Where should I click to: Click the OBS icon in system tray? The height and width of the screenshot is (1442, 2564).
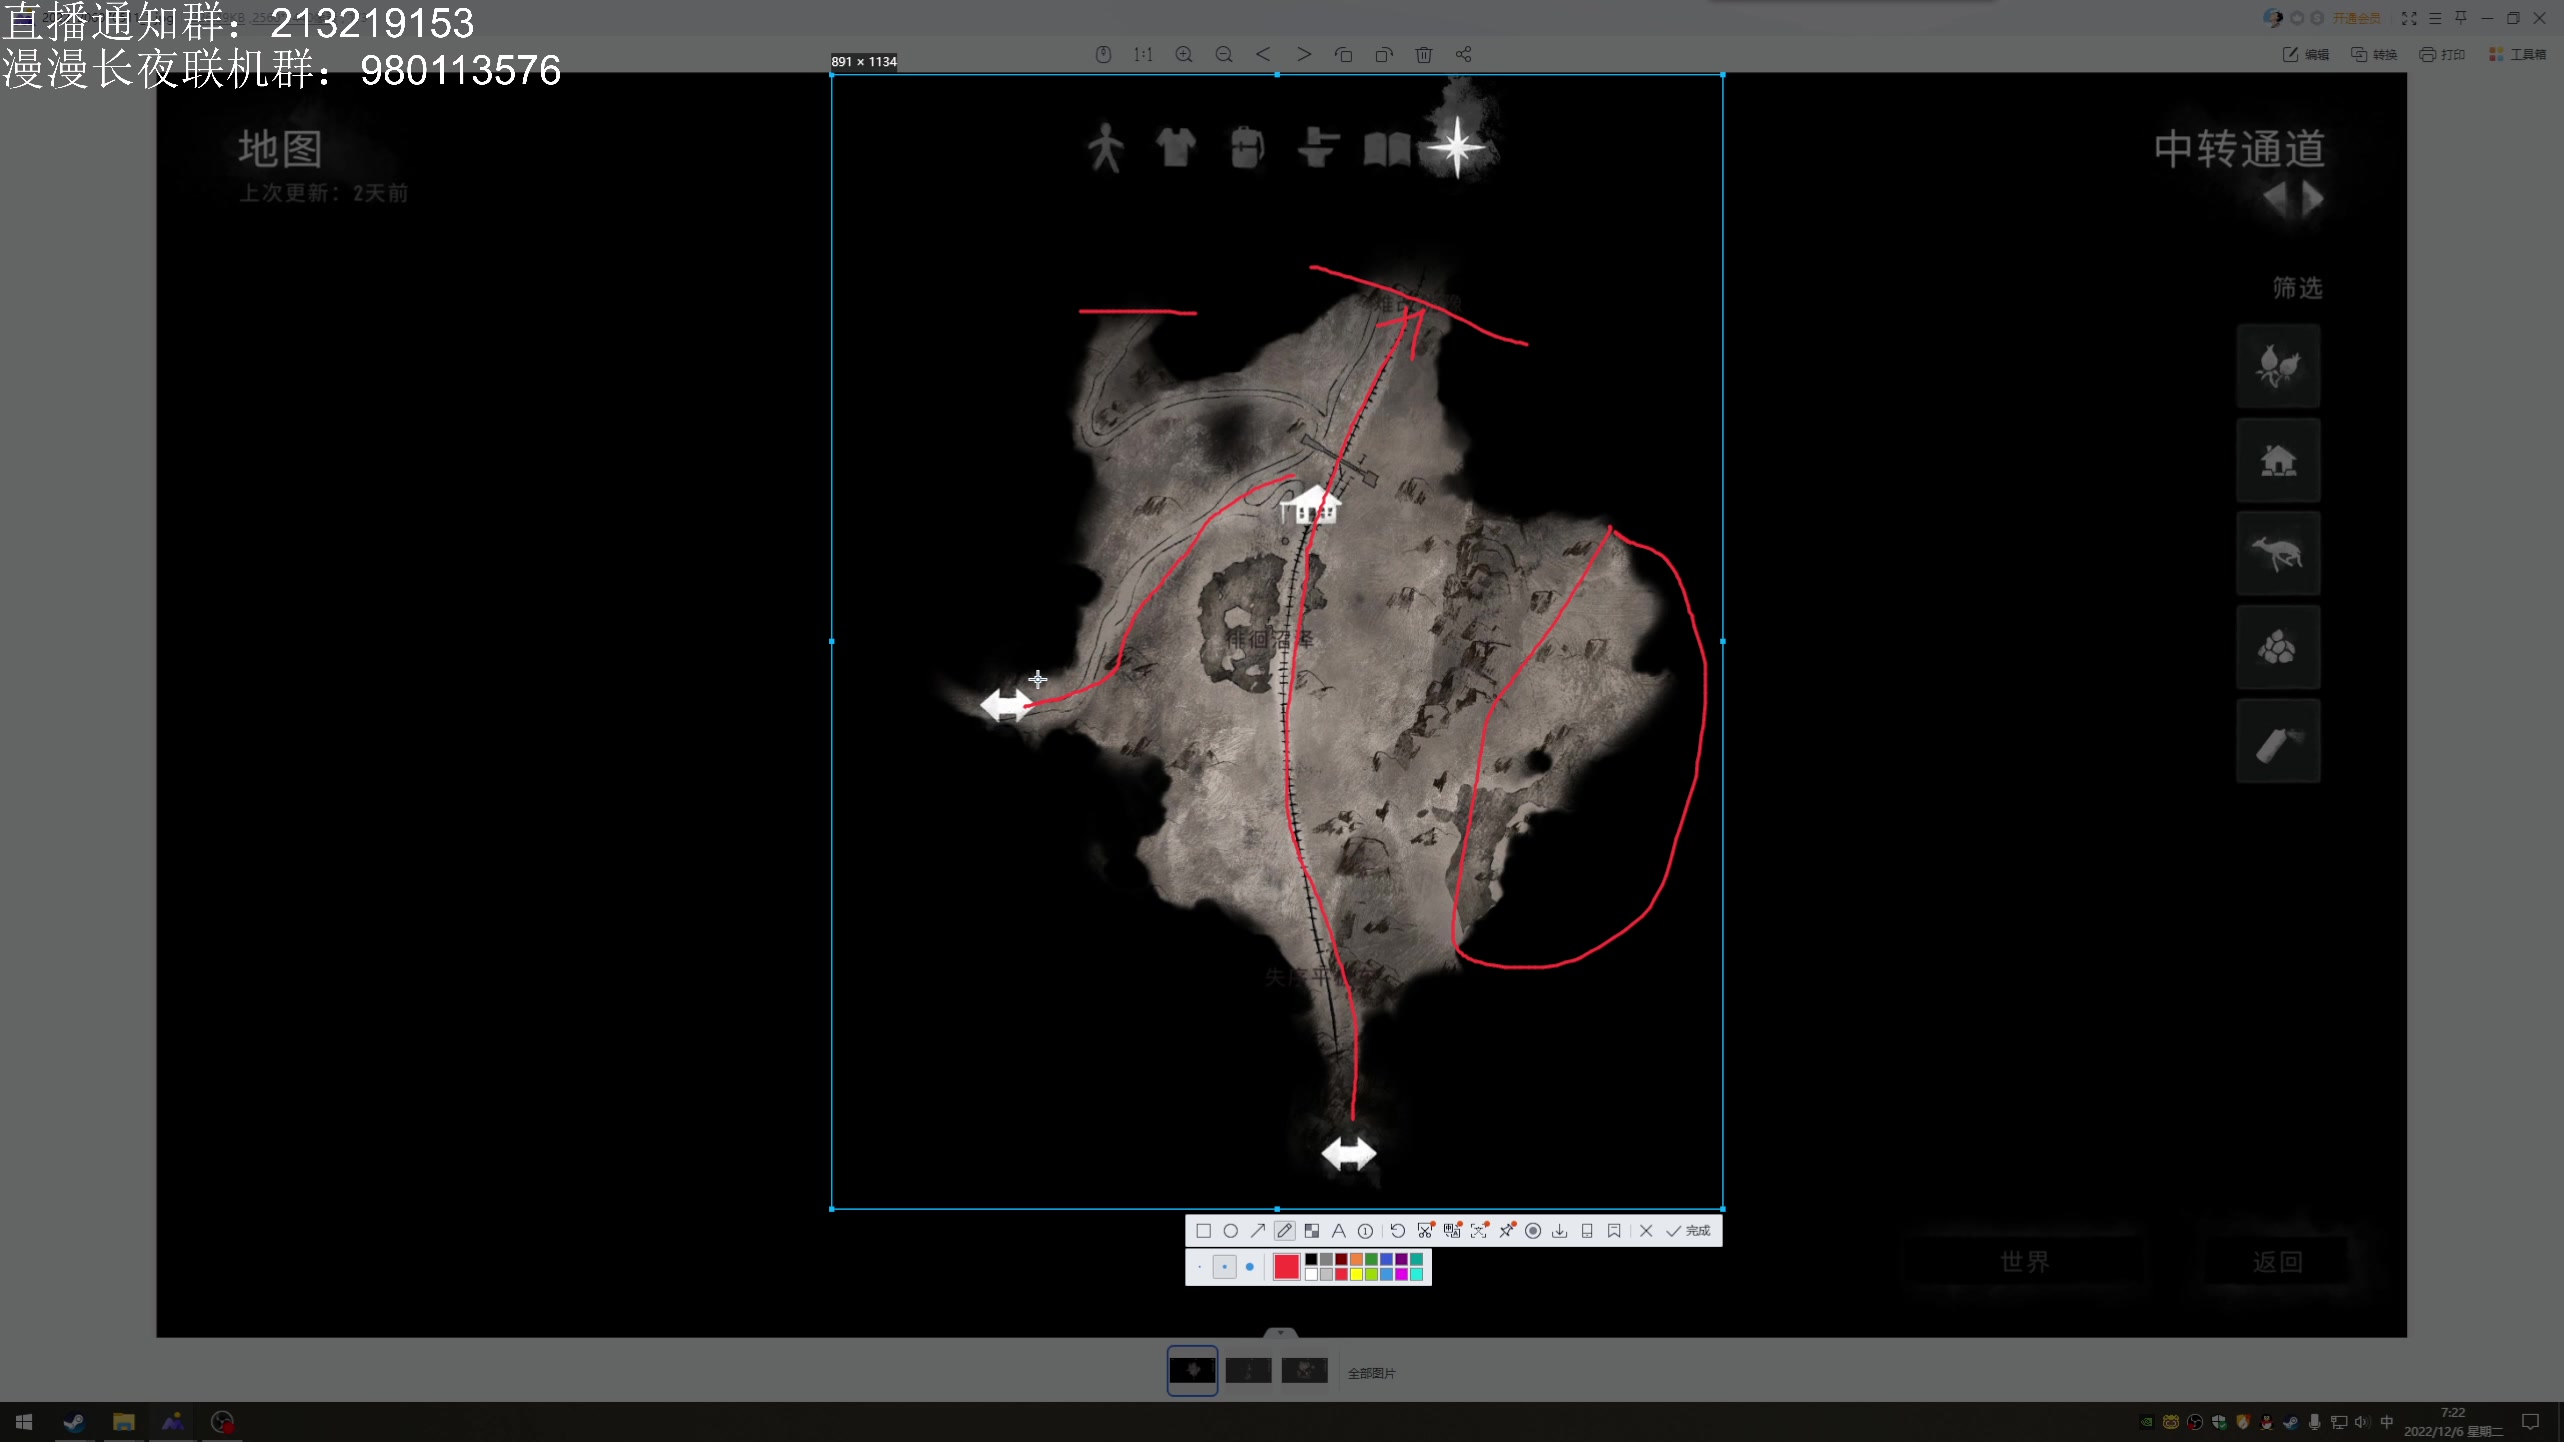(2195, 1422)
